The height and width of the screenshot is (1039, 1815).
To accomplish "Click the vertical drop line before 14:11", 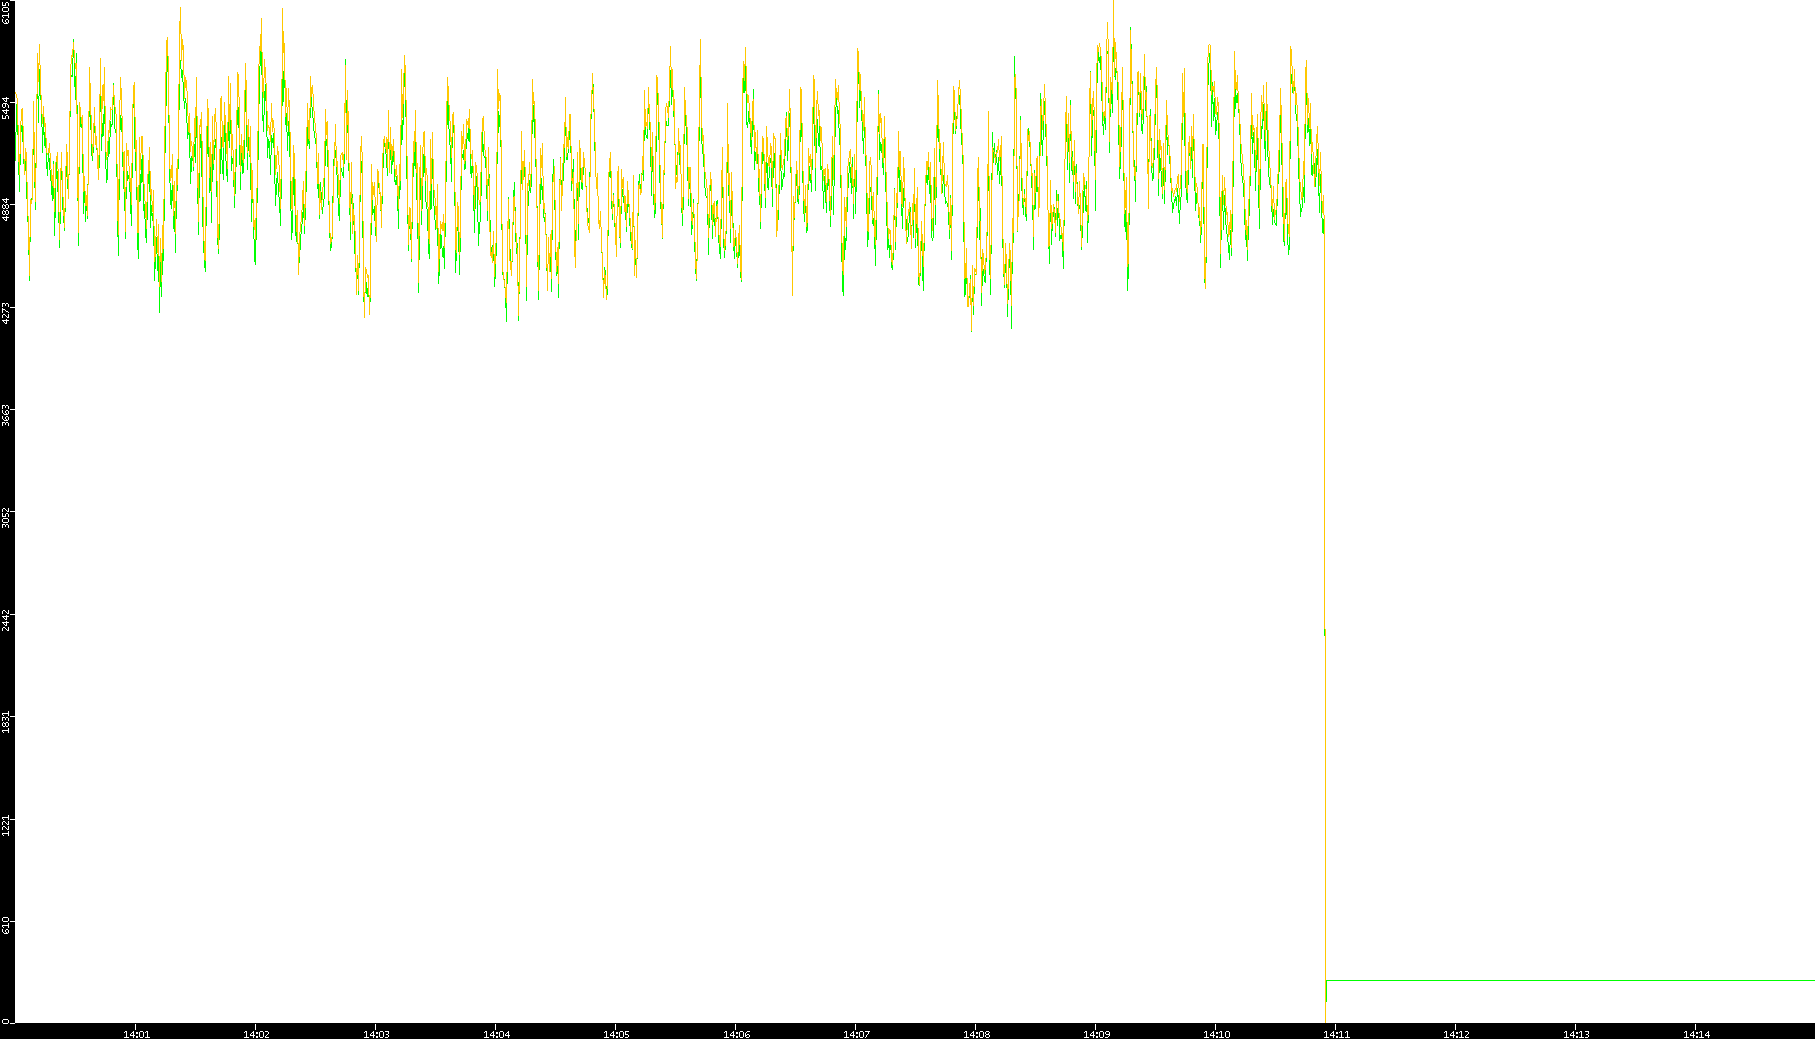I will 1325,800.
